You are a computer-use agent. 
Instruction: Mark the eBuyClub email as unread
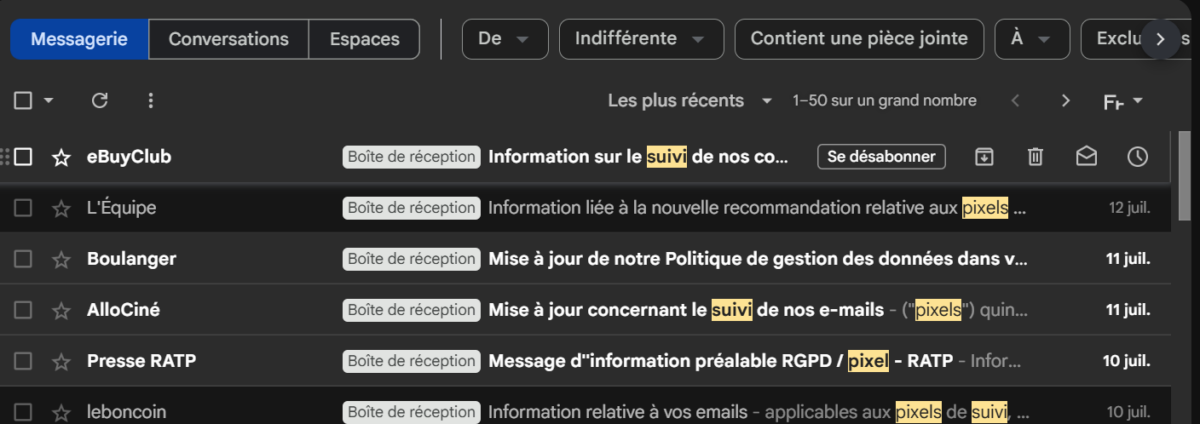[1086, 157]
